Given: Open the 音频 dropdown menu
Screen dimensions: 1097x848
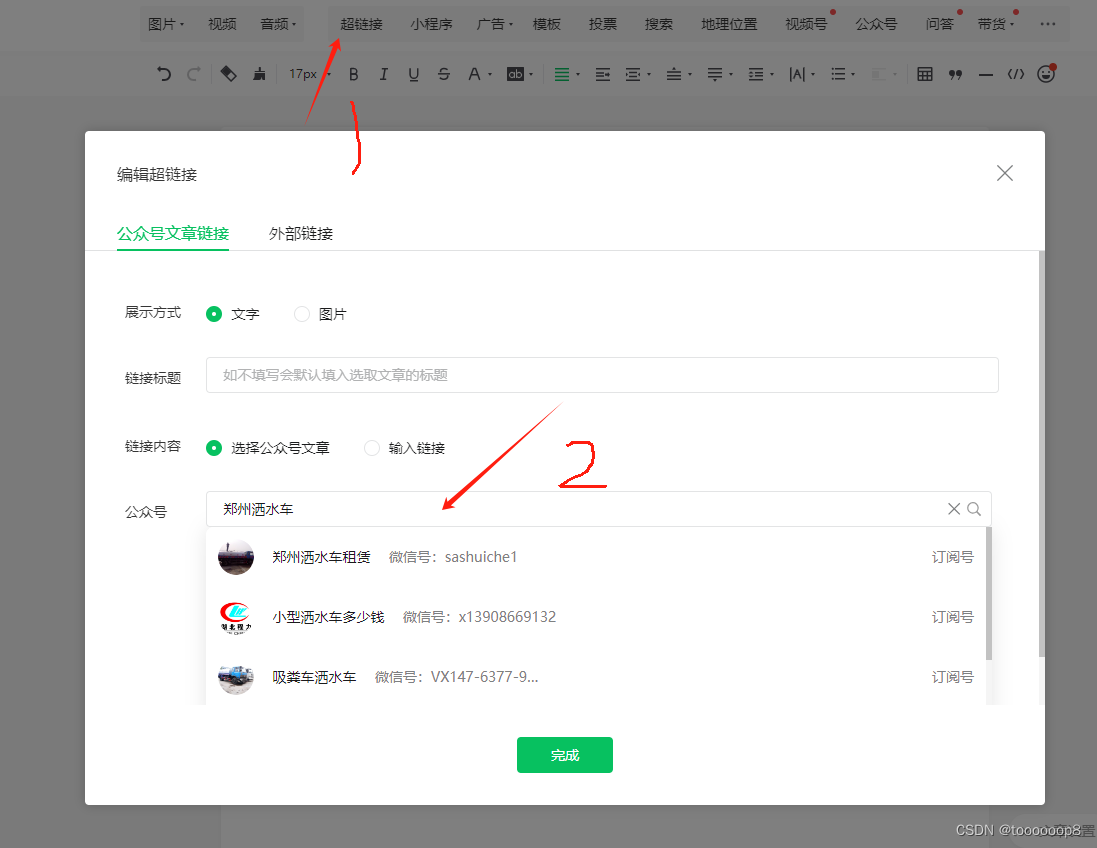Looking at the screenshot, I should click(x=278, y=24).
